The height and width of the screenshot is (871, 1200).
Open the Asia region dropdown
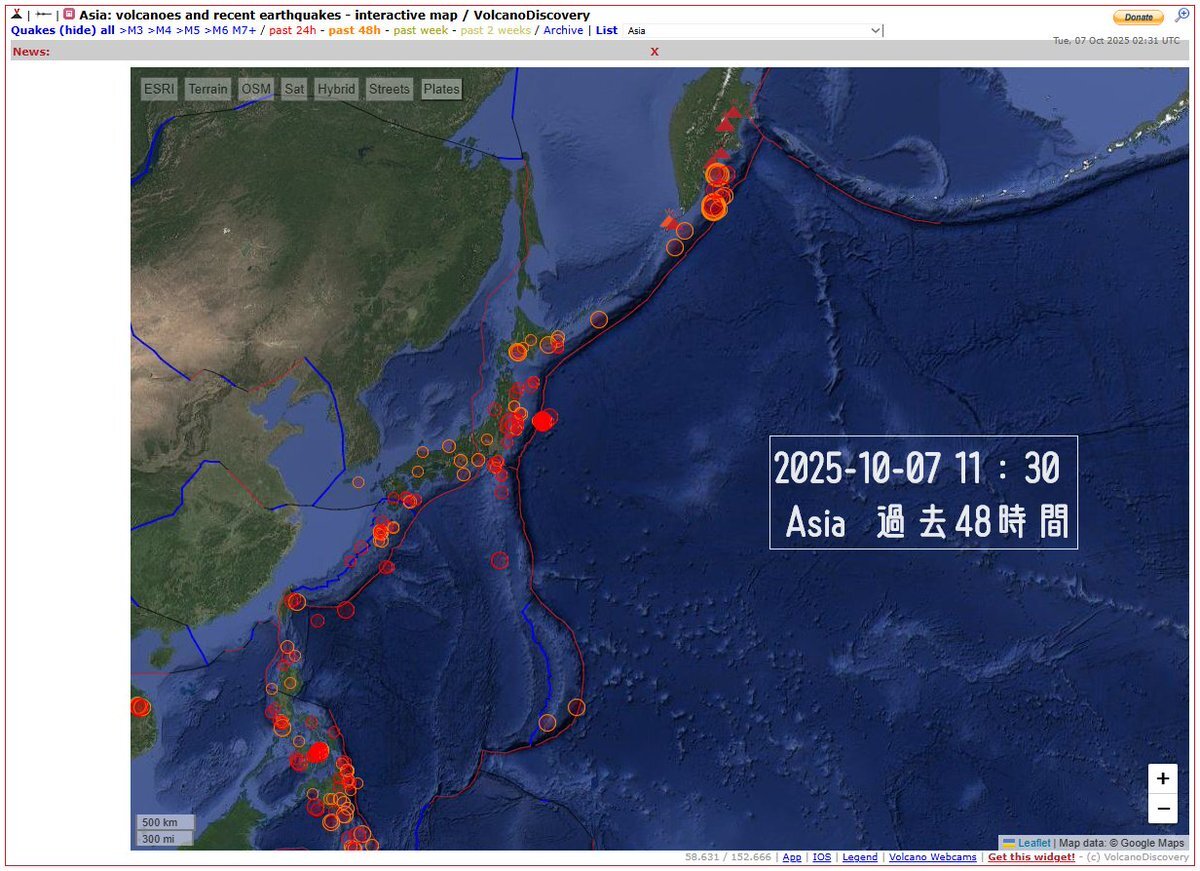tap(754, 31)
